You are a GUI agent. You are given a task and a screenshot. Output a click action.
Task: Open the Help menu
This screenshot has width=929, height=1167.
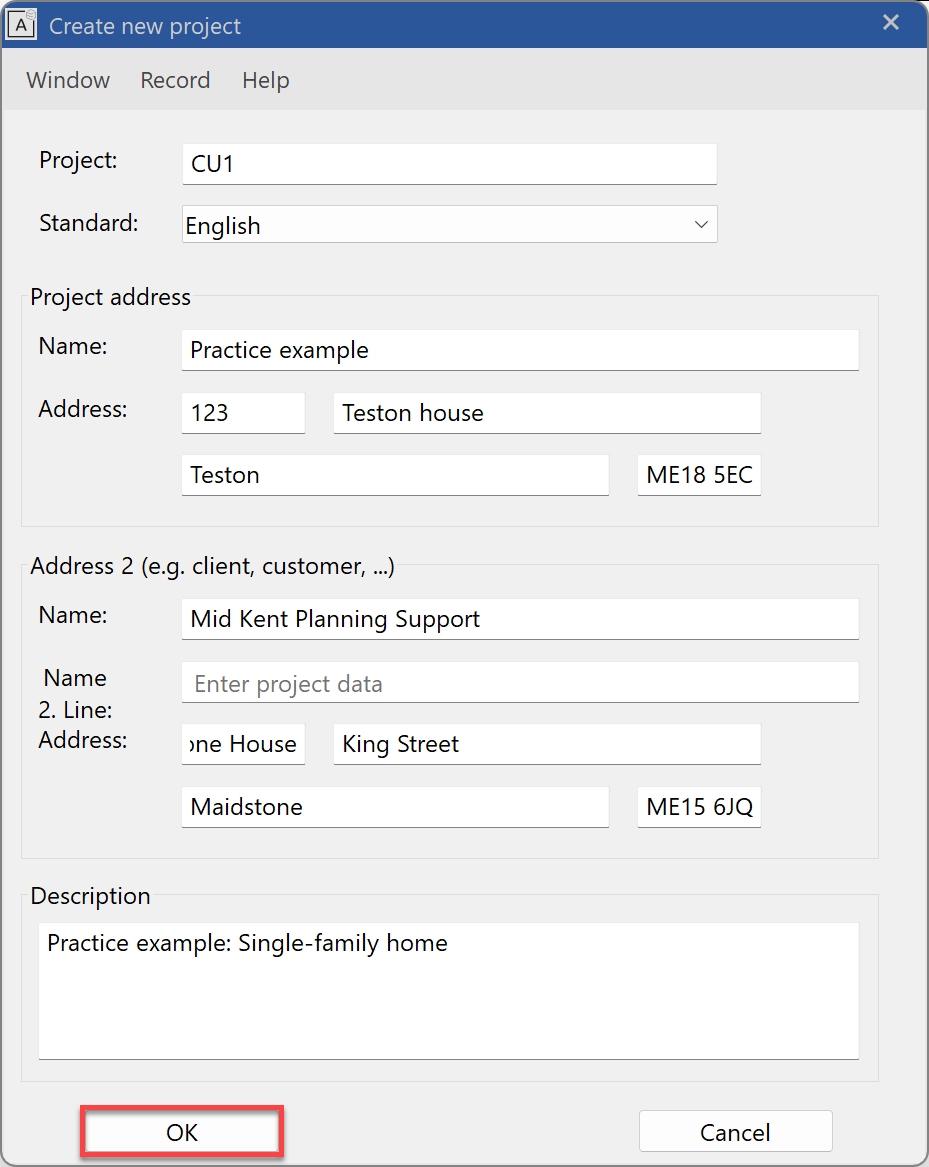coord(264,80)
